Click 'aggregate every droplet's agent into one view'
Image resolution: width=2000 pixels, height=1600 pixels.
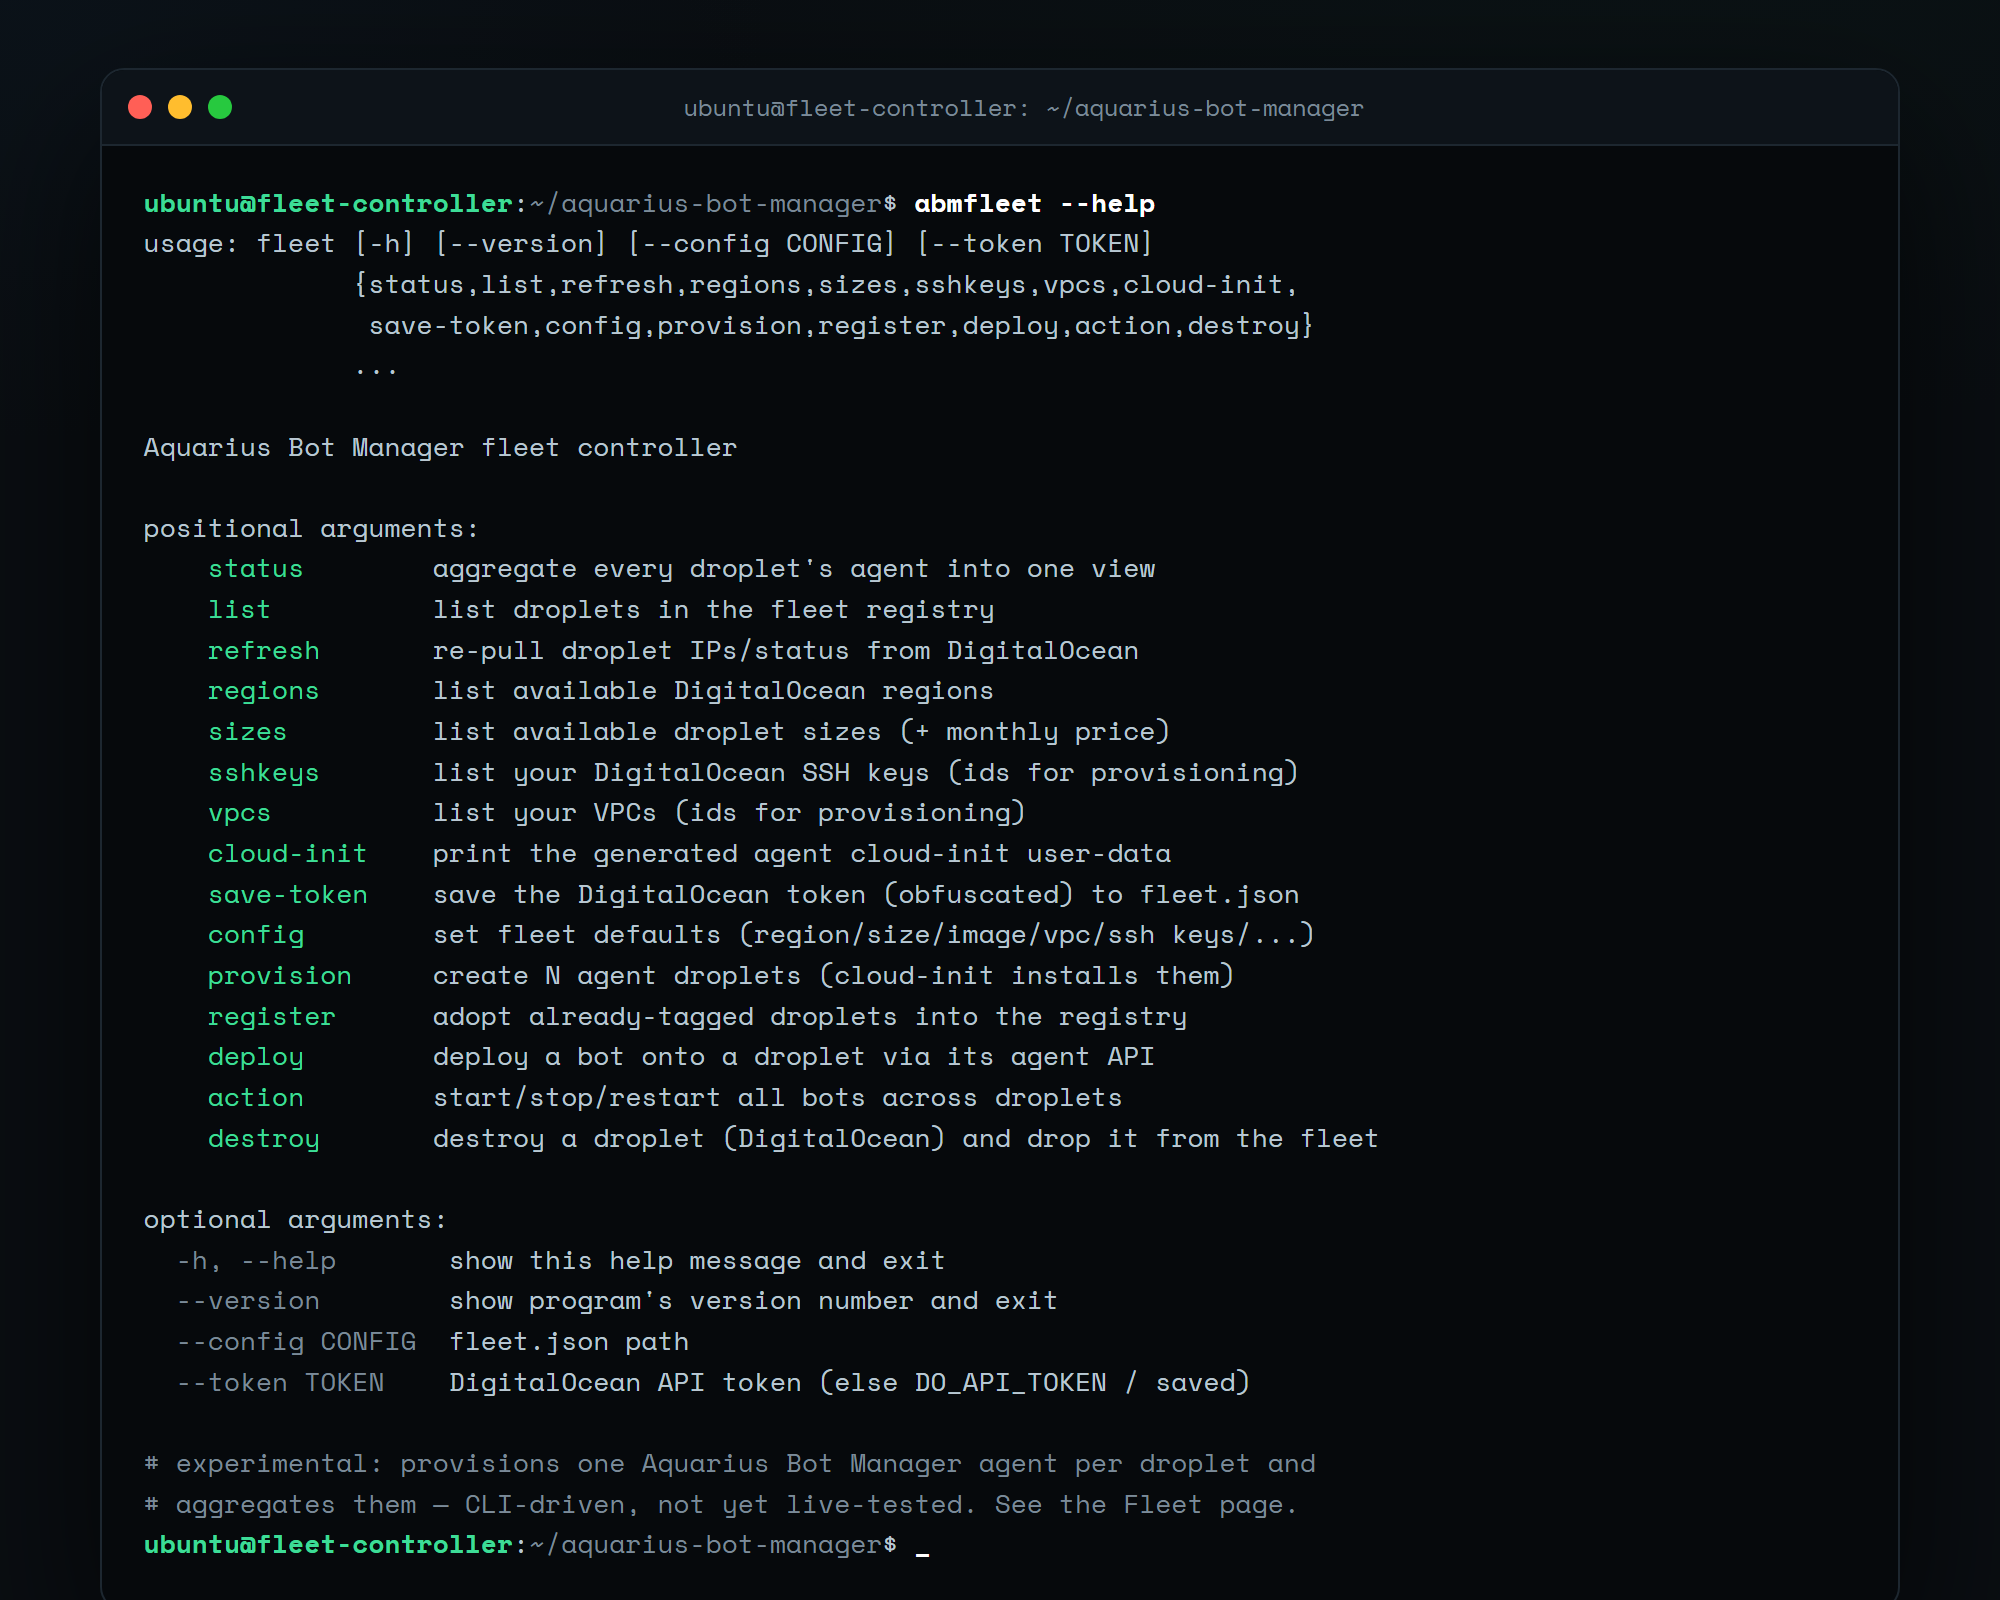click(794, 569)
